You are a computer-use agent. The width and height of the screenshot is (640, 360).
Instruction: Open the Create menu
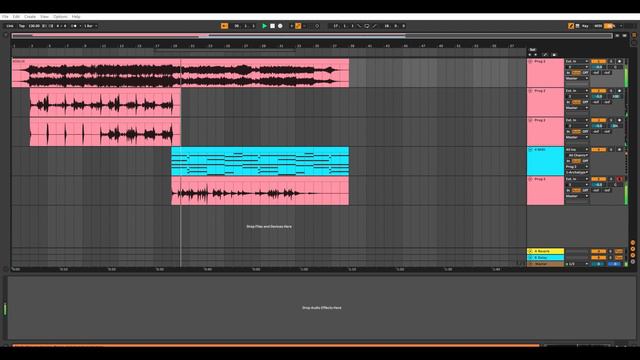(30, 17)
